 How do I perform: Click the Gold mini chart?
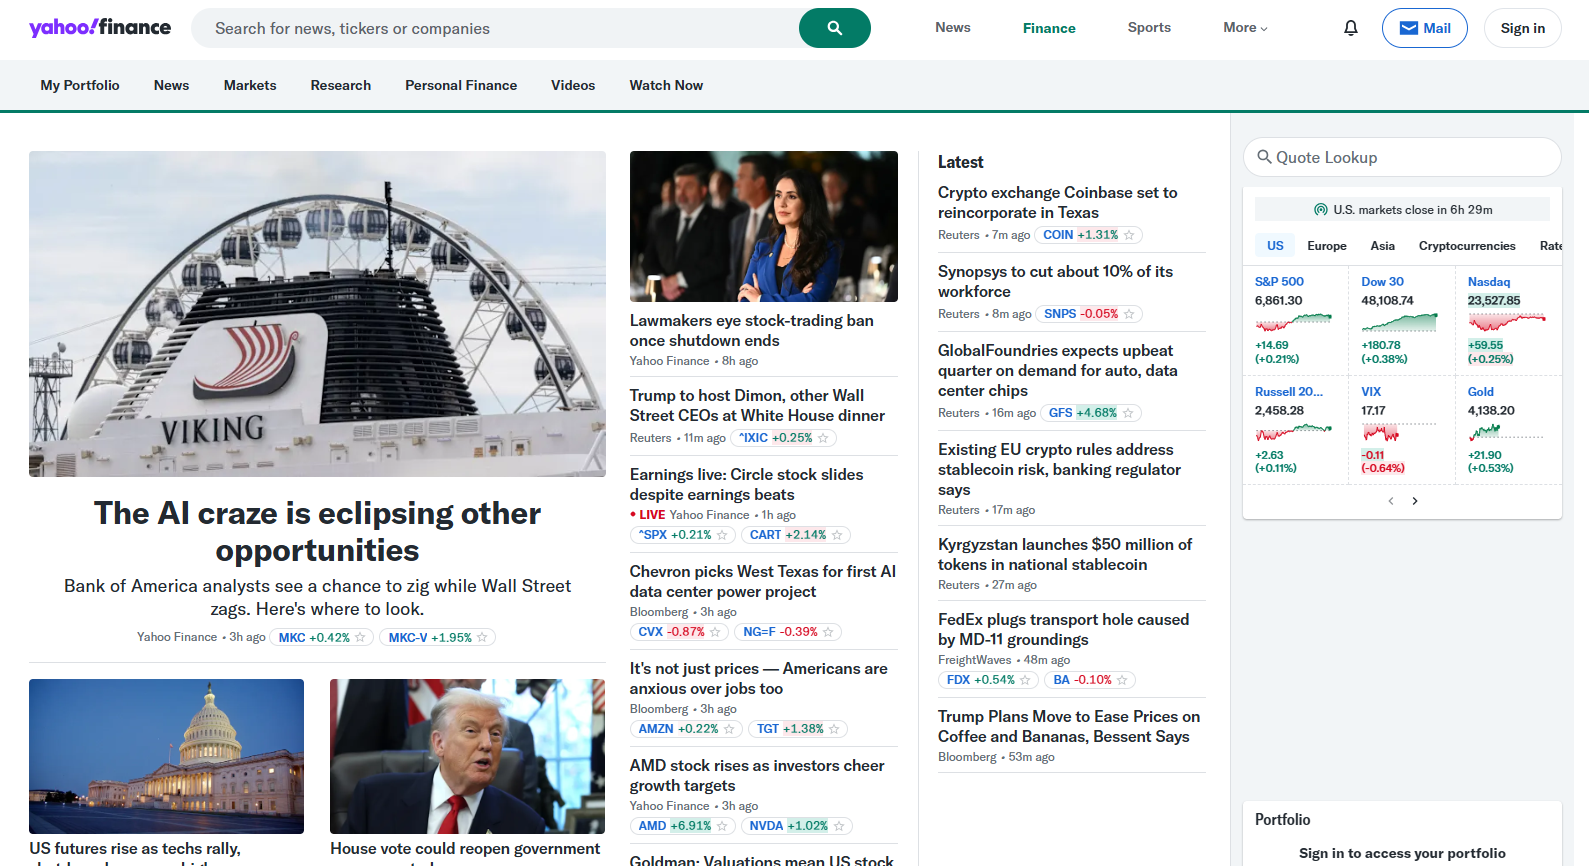(x=1505, y=432)
